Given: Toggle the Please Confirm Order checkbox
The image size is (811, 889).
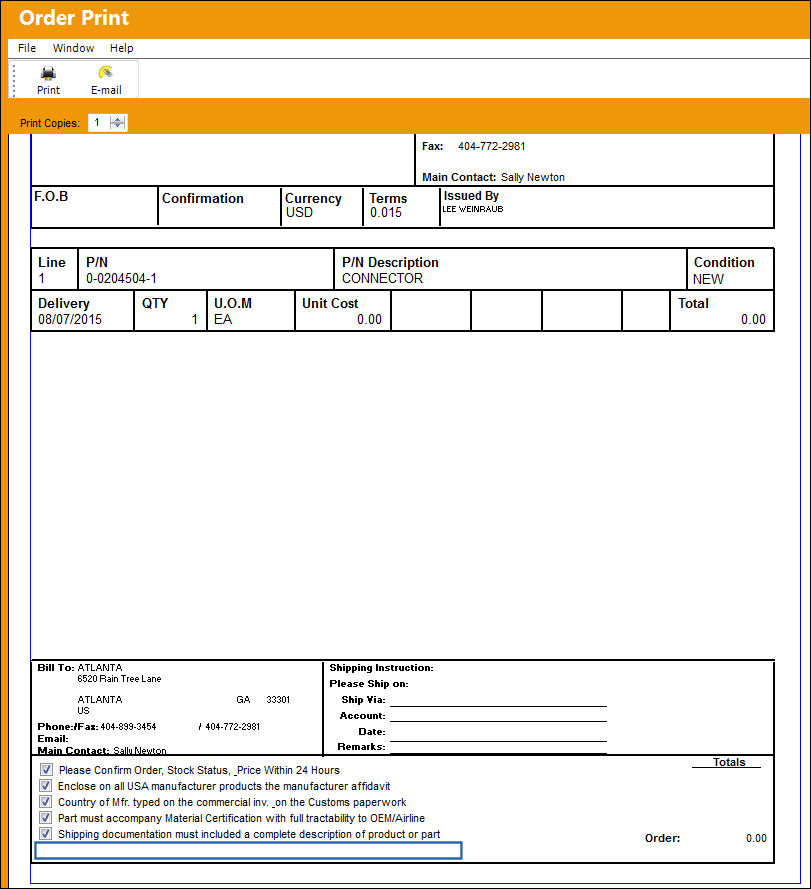Looking at the screenshot, I should pyautogui.click(x=46, y=769).
